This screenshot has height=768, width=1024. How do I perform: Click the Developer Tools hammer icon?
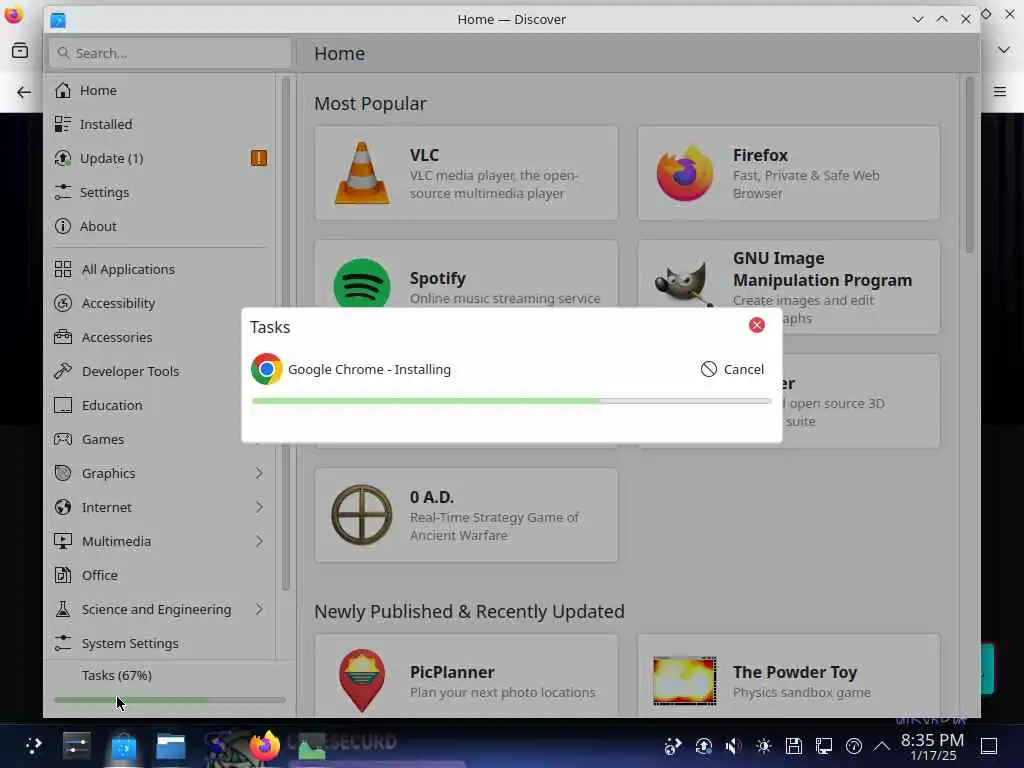pyautogui.click(x=63, y=371)
